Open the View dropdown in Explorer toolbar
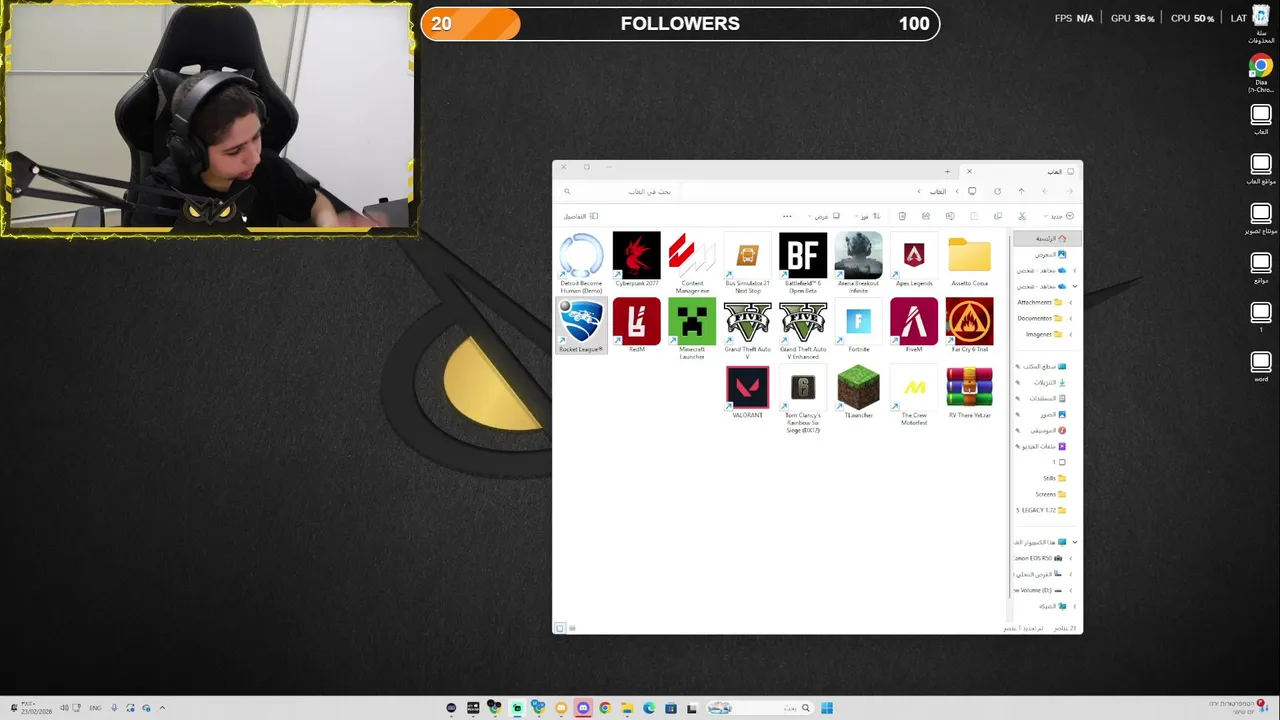 (825, 216)
